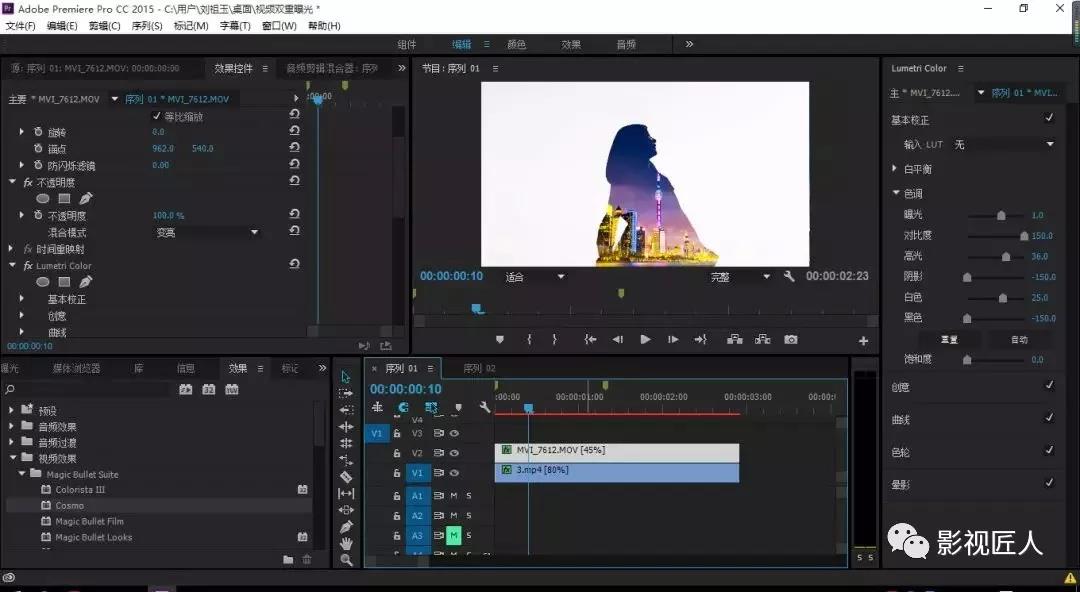Choose the Zoom tool magnifier icon

pos(346,561)
